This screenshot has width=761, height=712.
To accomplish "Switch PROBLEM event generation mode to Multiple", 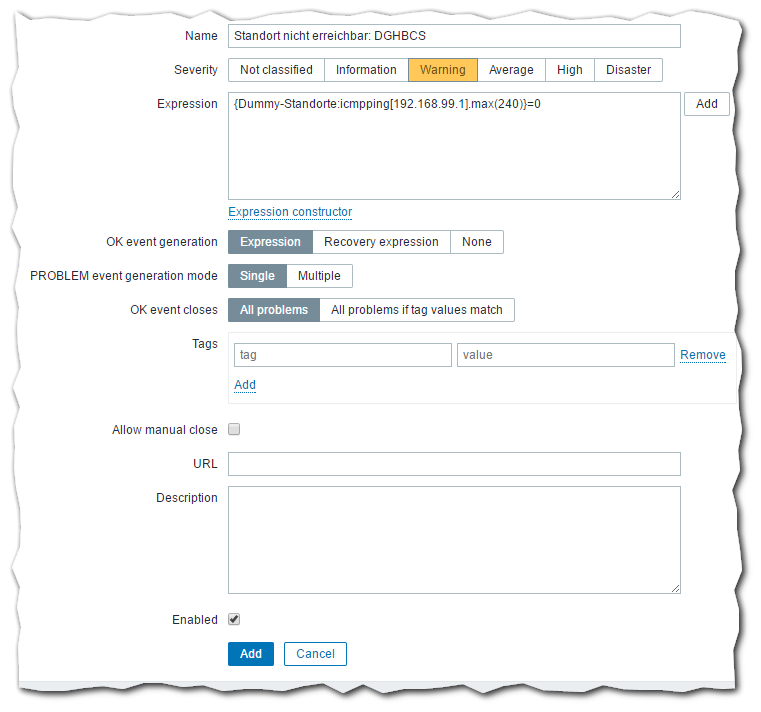I will 319,276.
